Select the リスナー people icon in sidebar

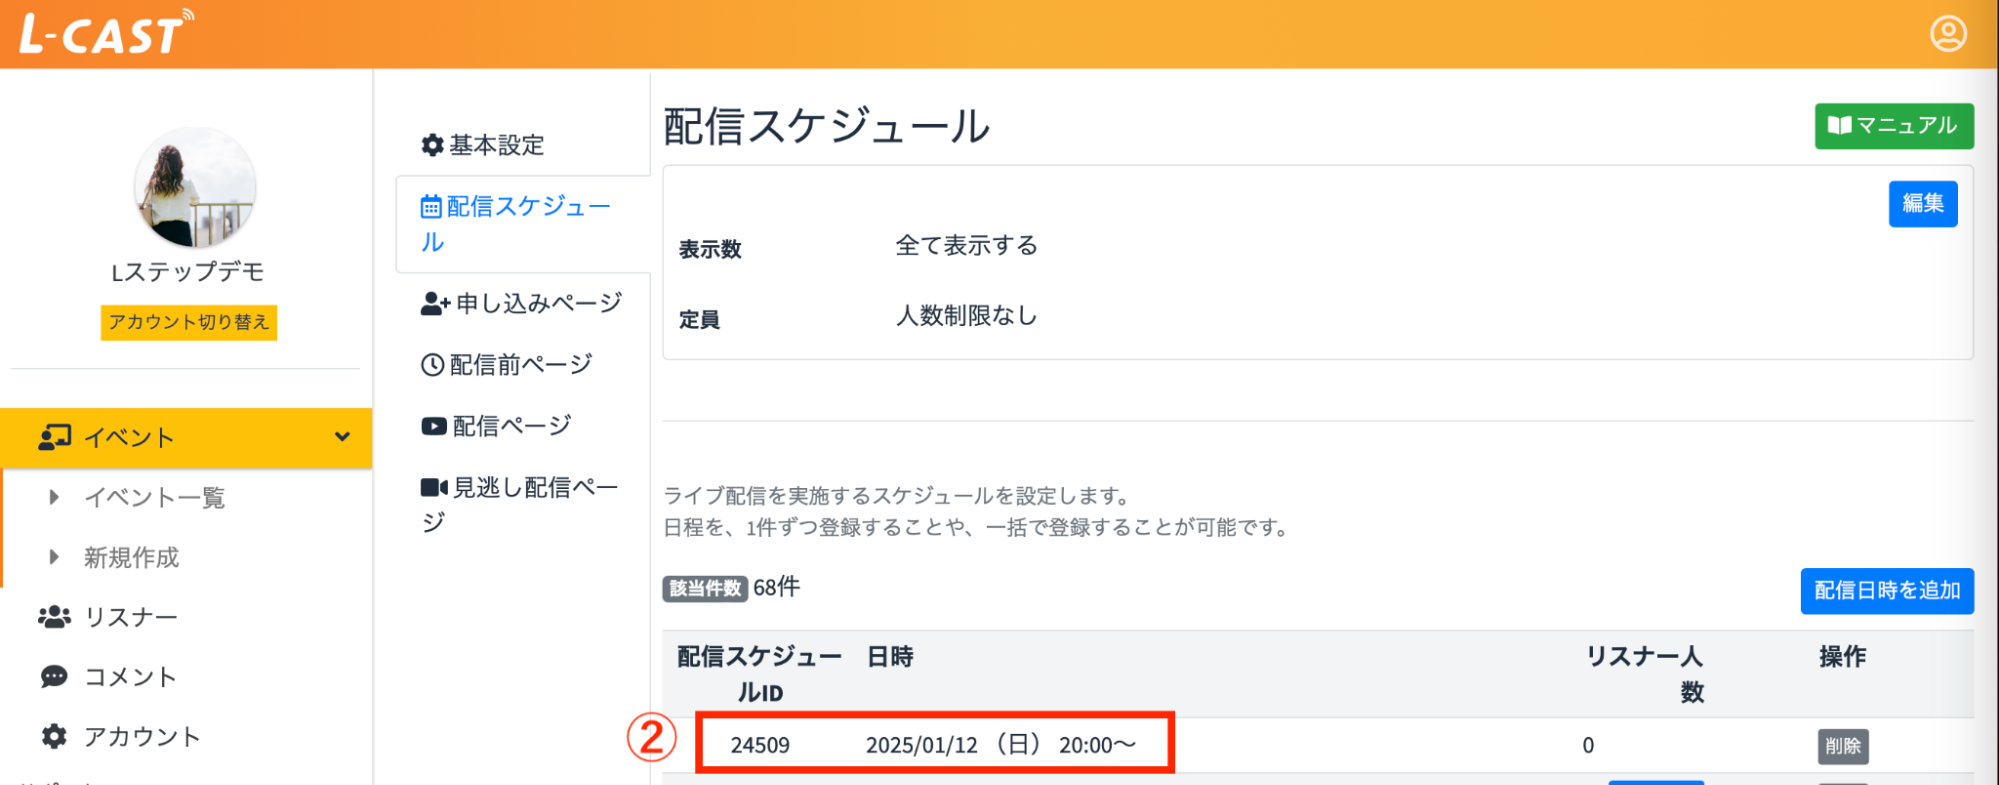[x=55, y=616]
